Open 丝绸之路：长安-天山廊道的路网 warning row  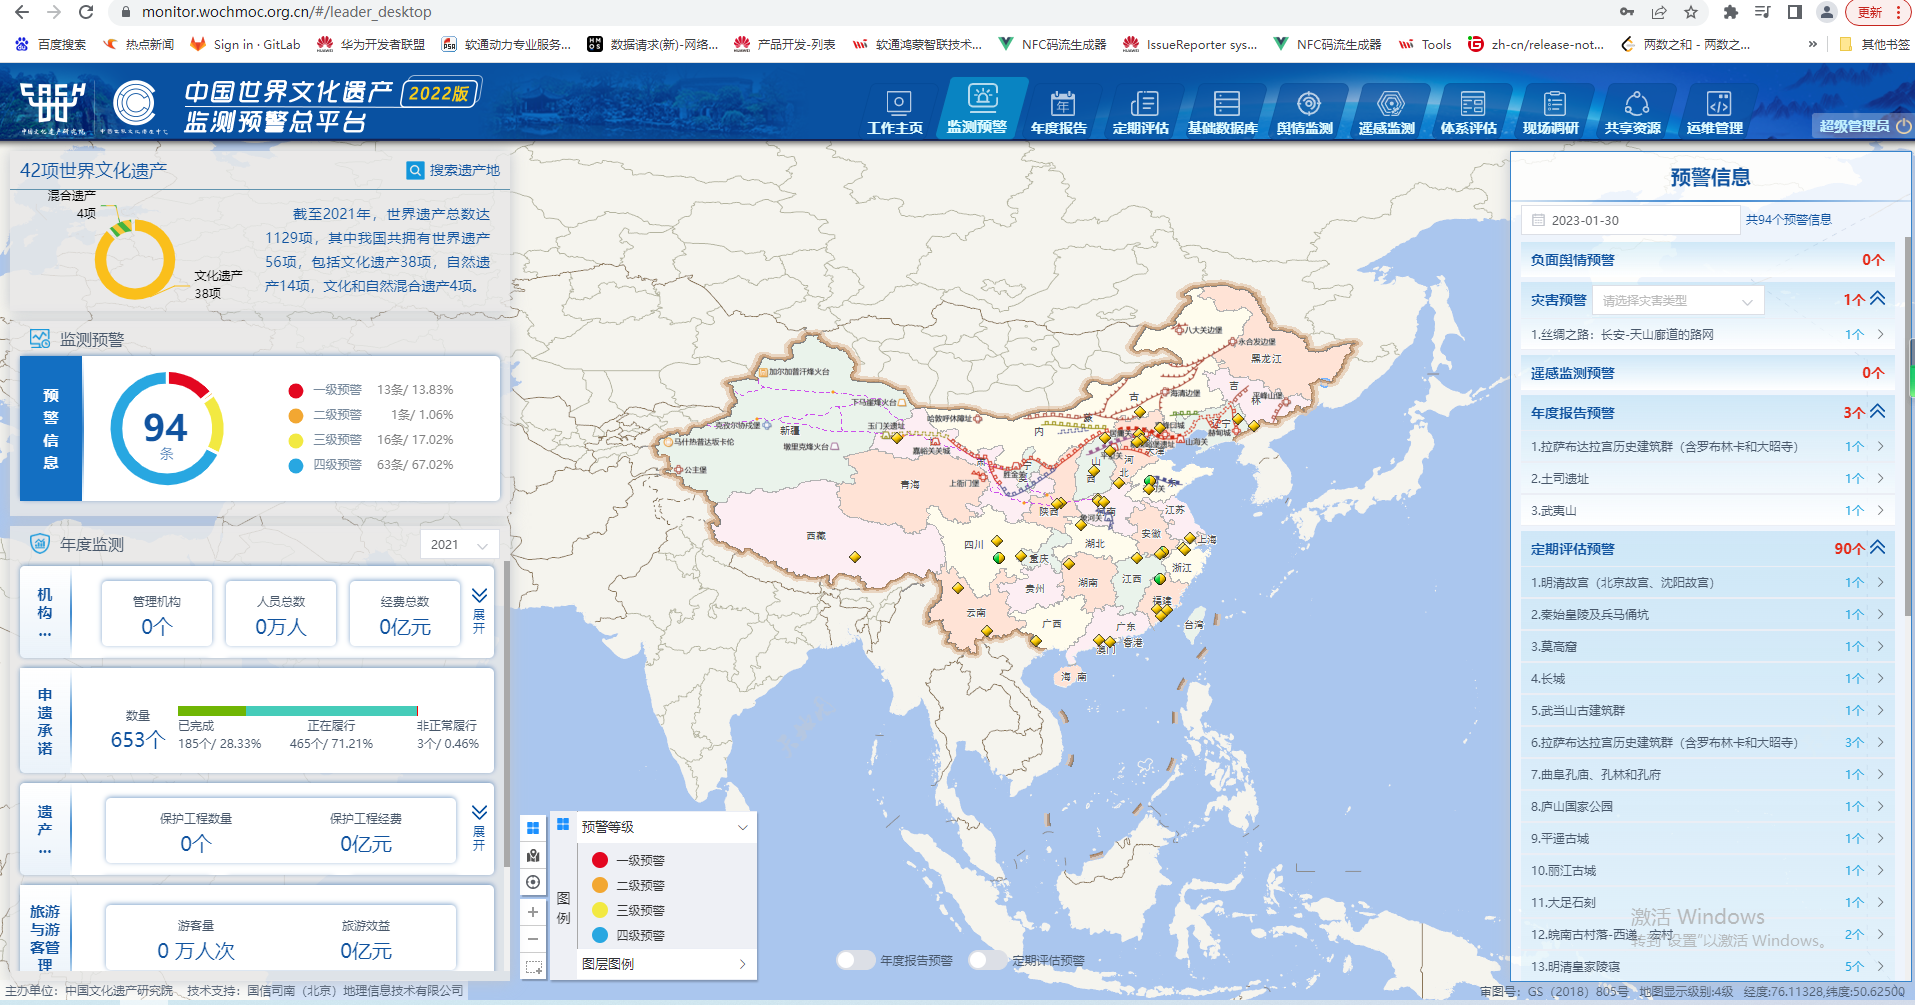pos(1707,335)
